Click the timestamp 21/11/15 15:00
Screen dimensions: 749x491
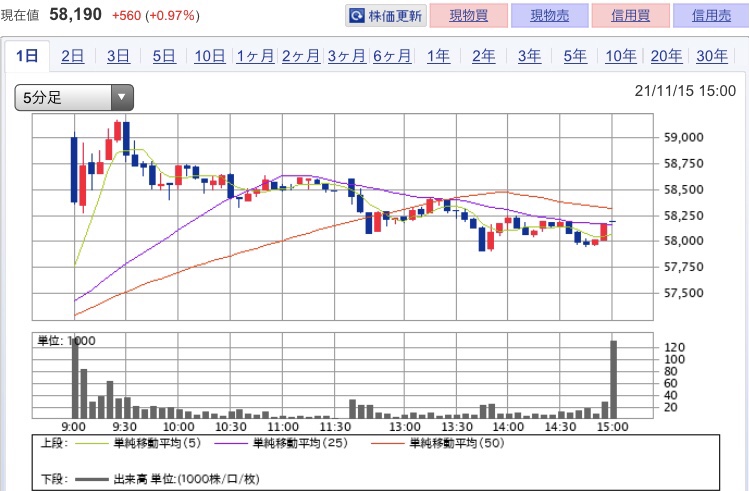coord(685,91)
